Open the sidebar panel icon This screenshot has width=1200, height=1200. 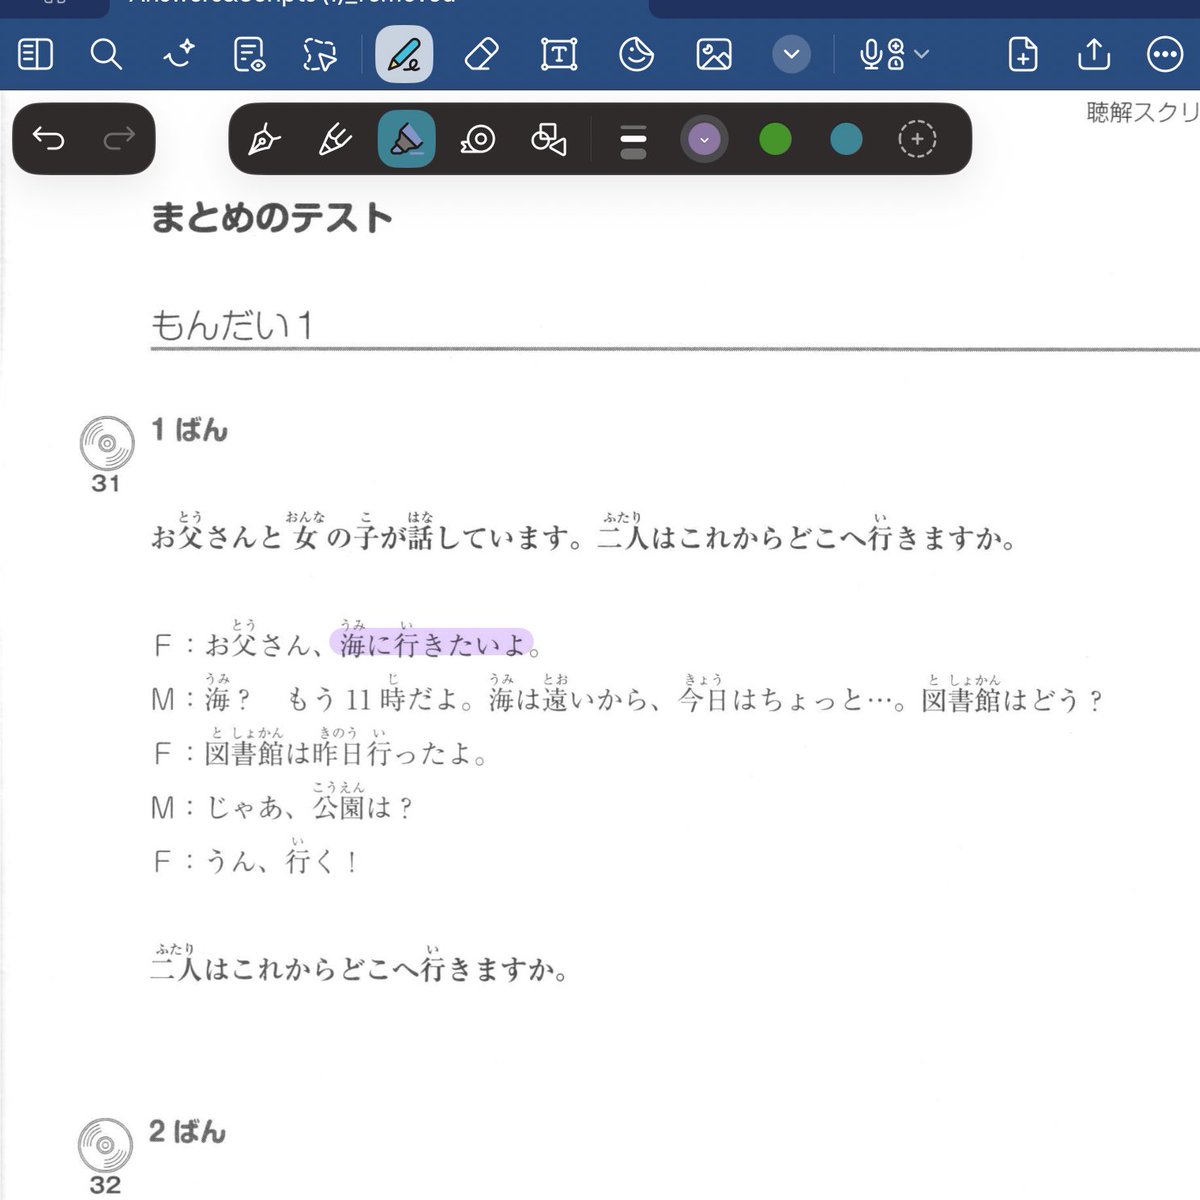(35, 54)
